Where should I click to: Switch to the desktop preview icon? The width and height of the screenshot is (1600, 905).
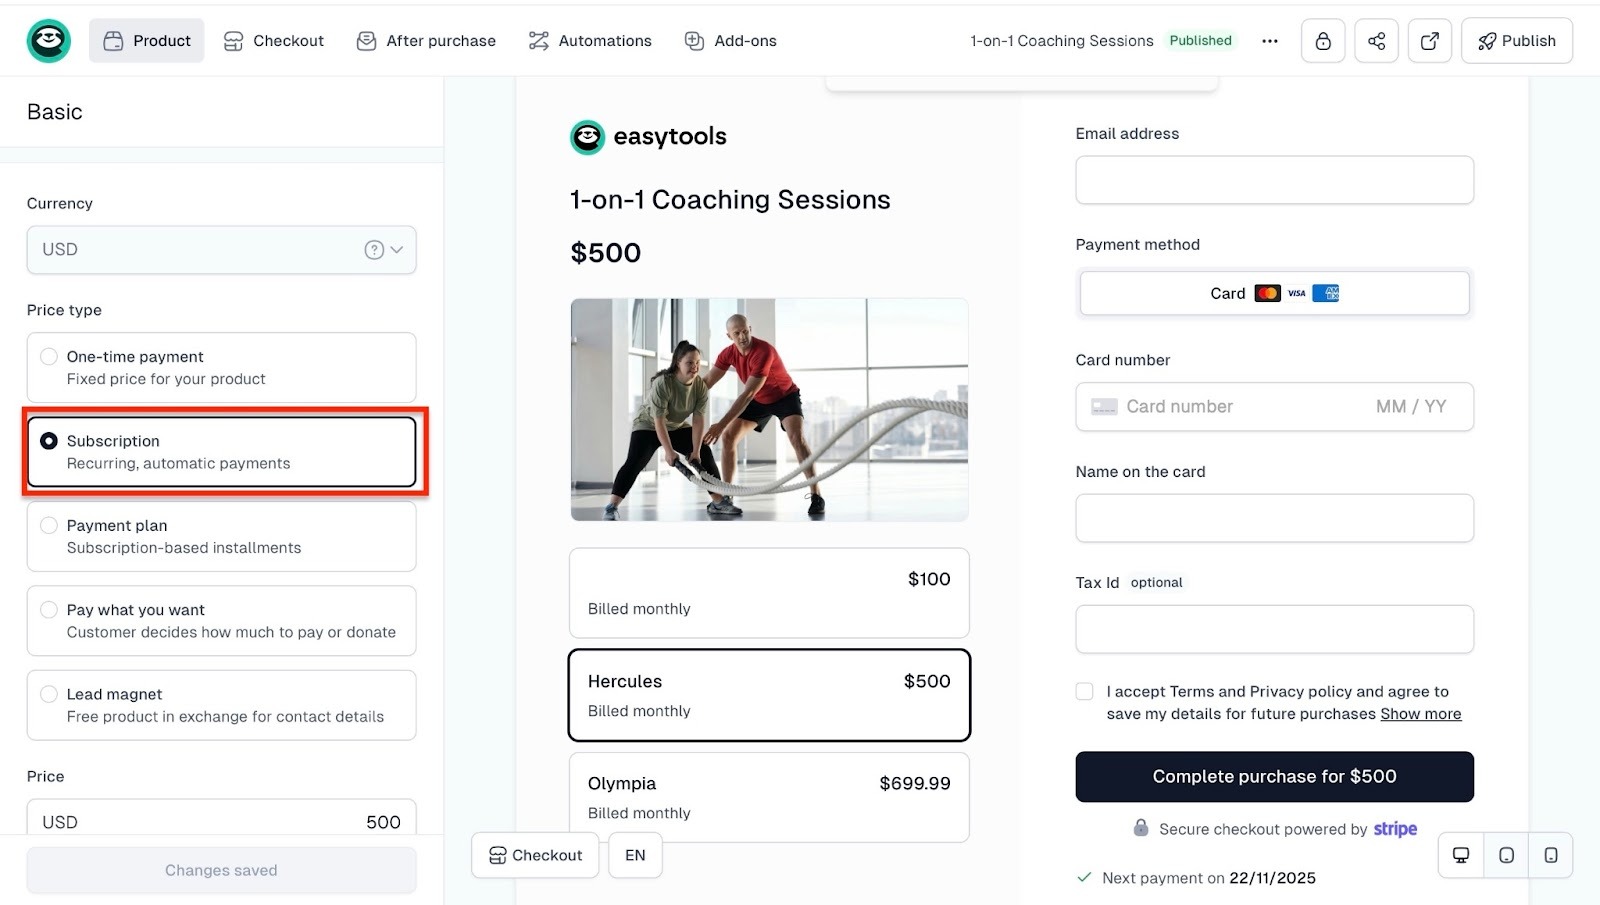pos(1461,855)
